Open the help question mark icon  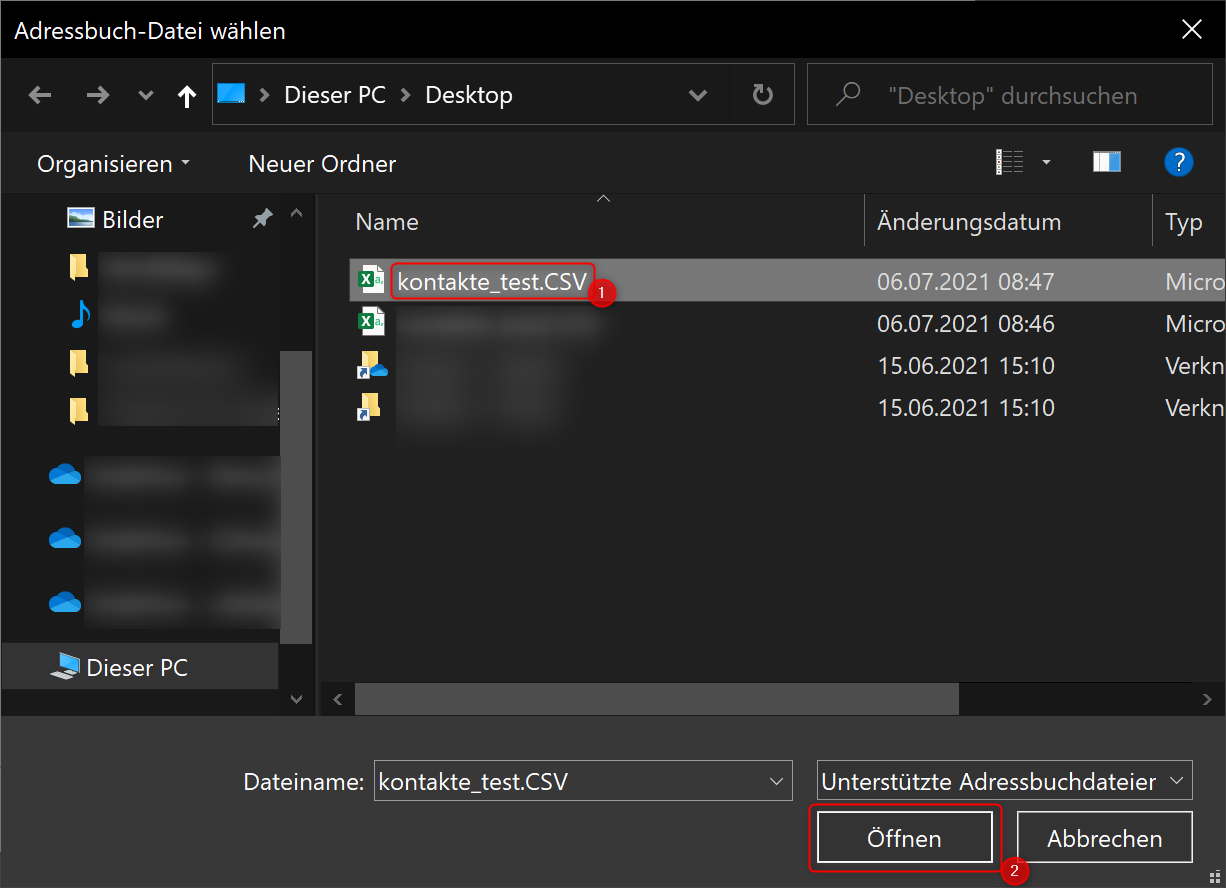1179,162
